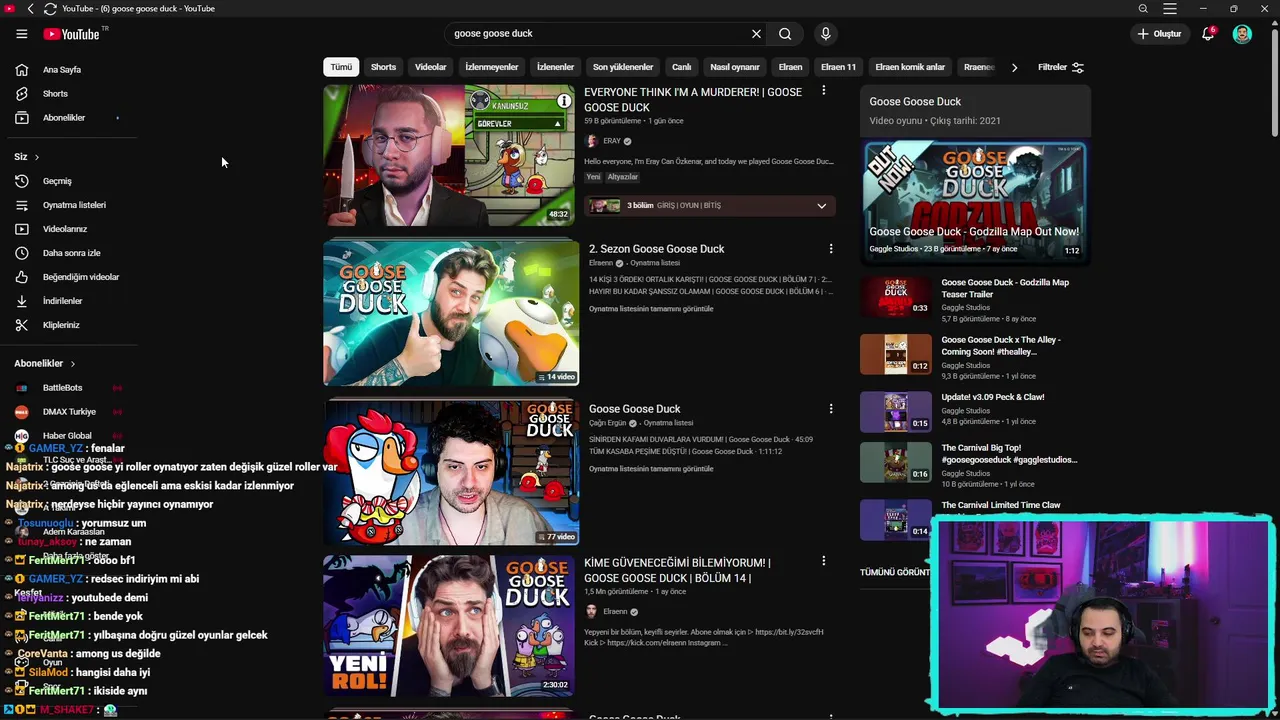The width and height of the screenshot is (1280, 720).
Task: Show more filter chips with the right arrow
Action: 1014,67
